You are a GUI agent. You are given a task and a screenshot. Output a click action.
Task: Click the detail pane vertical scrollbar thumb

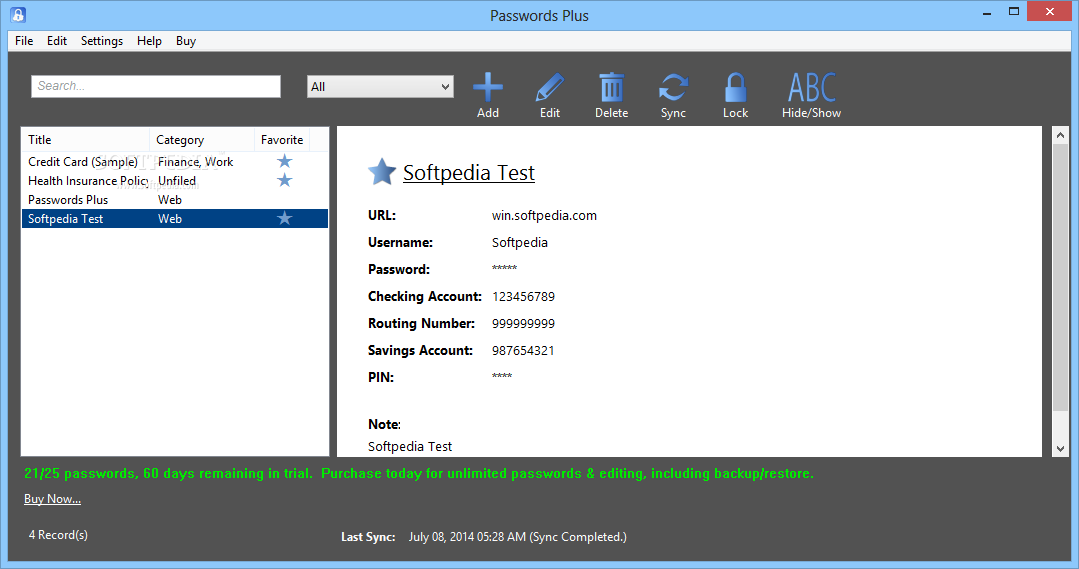point(1060,279)
